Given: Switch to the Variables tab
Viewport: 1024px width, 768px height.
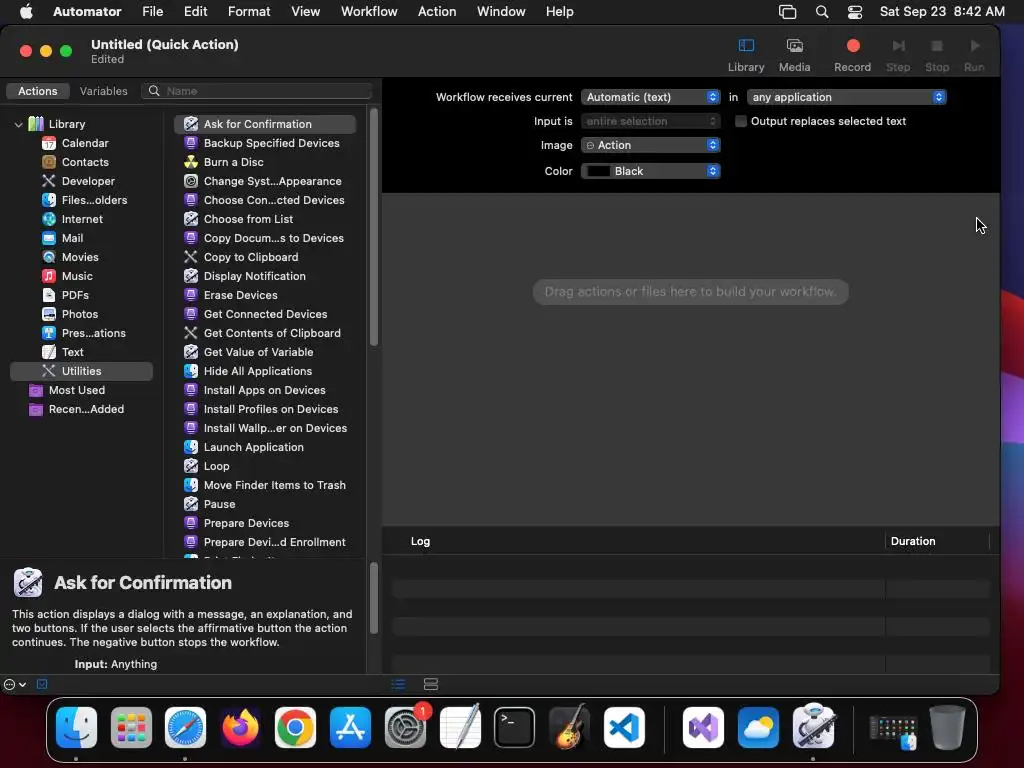Looking at the screenshot, I should click(103, 91).
